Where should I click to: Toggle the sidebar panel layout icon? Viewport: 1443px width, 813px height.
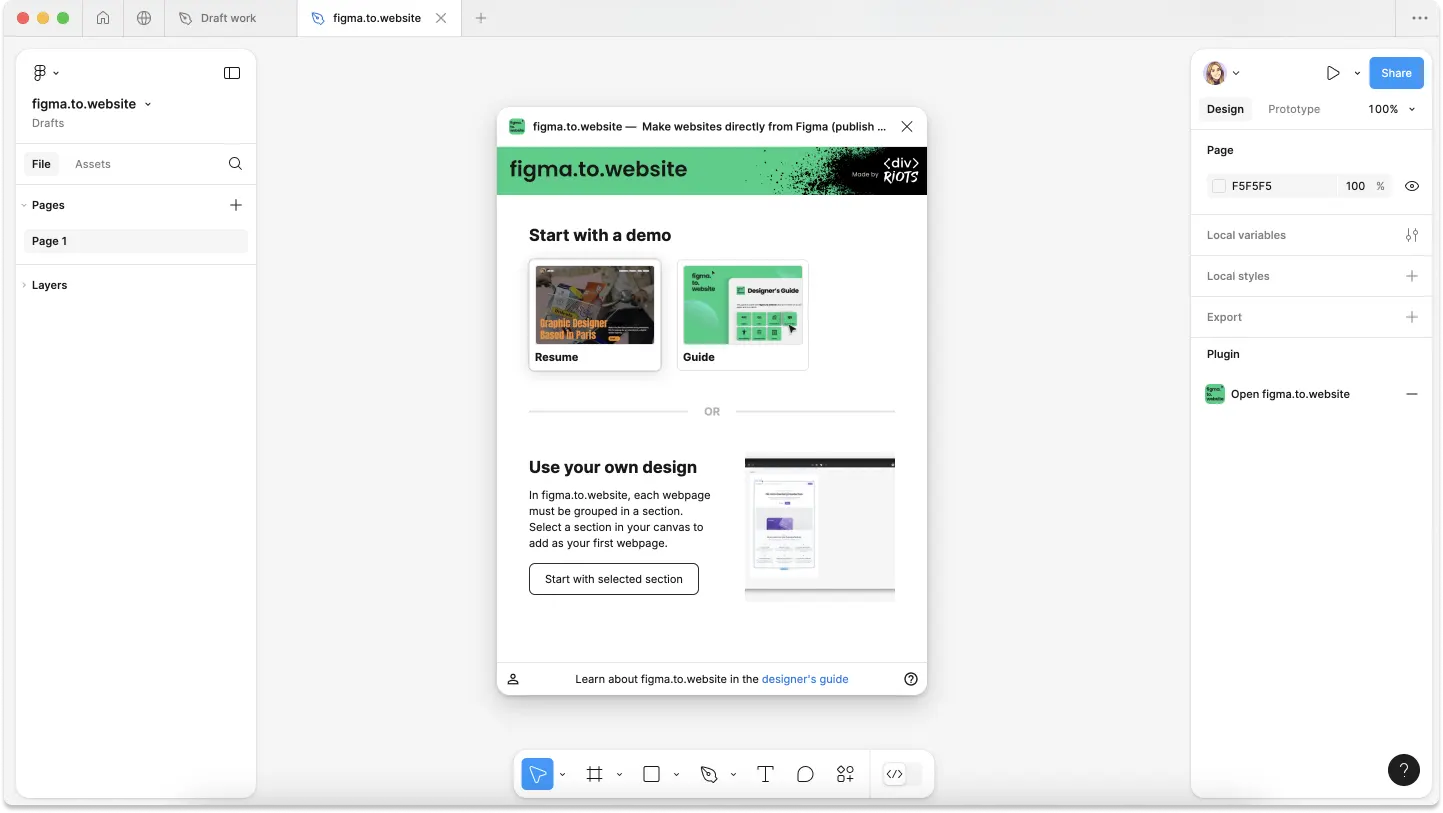coord(232,73)
